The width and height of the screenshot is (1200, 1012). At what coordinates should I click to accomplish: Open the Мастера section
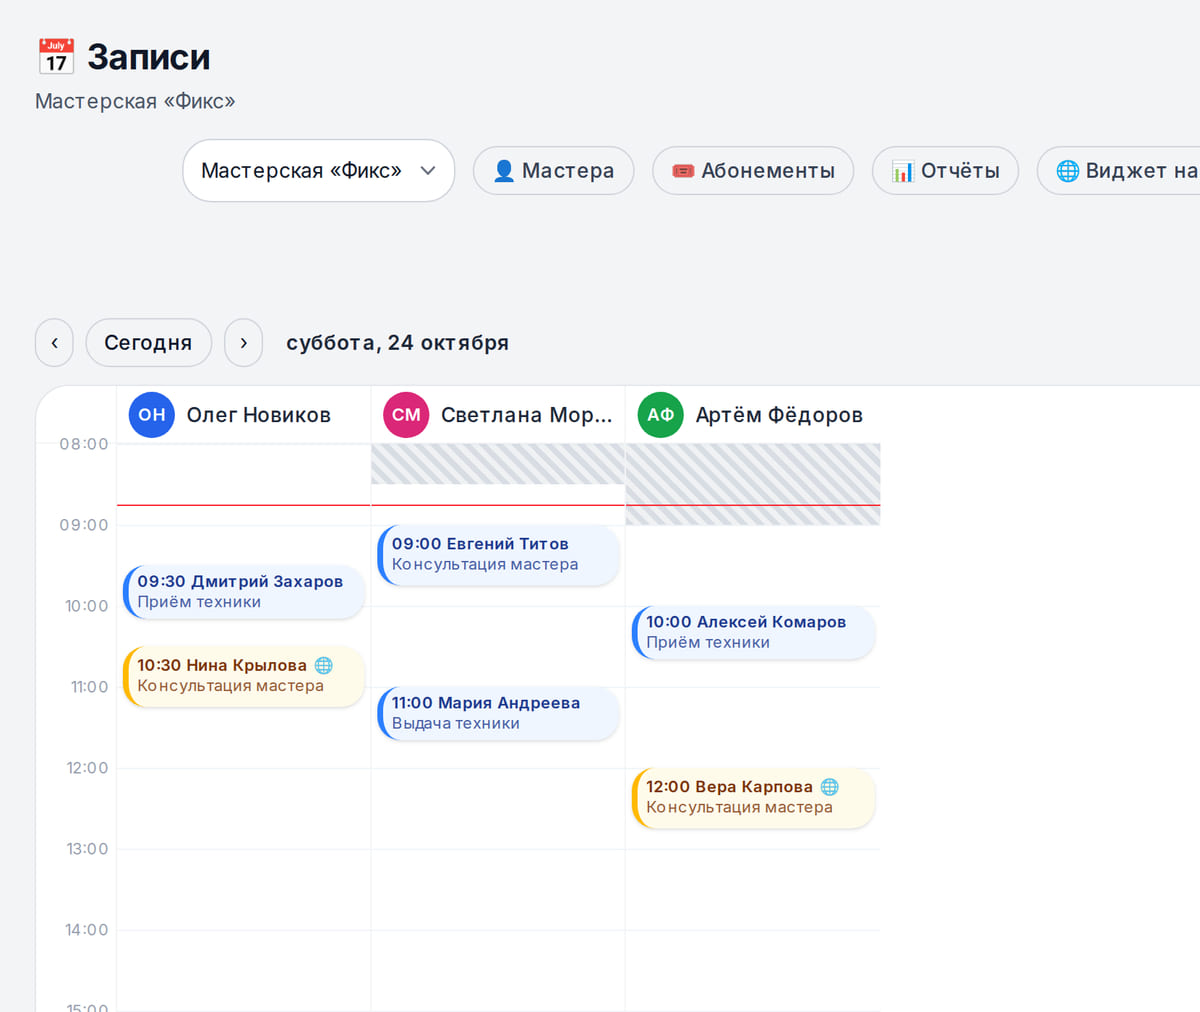pos(553,171)
